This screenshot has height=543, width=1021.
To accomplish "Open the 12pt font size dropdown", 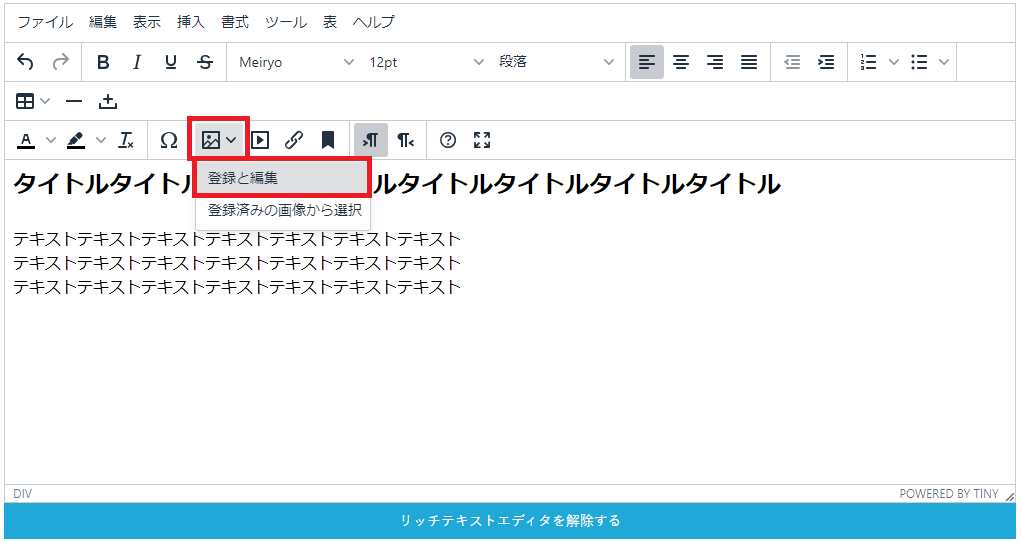I will [x=426, y=63].
